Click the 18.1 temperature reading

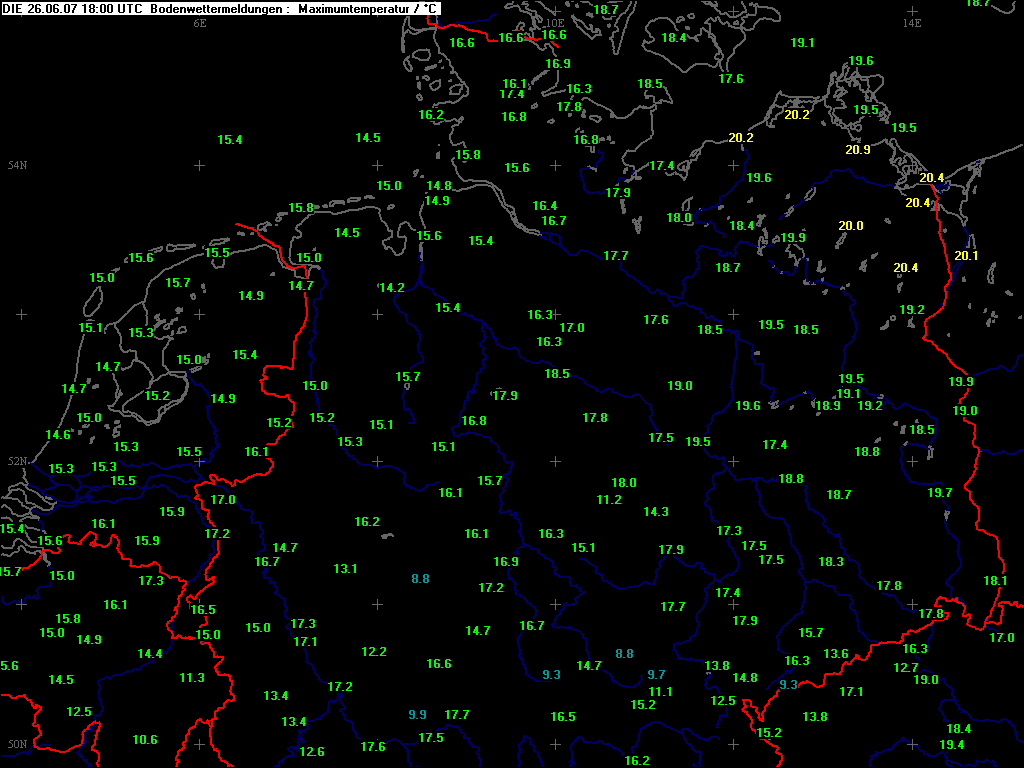coord(994,581)
